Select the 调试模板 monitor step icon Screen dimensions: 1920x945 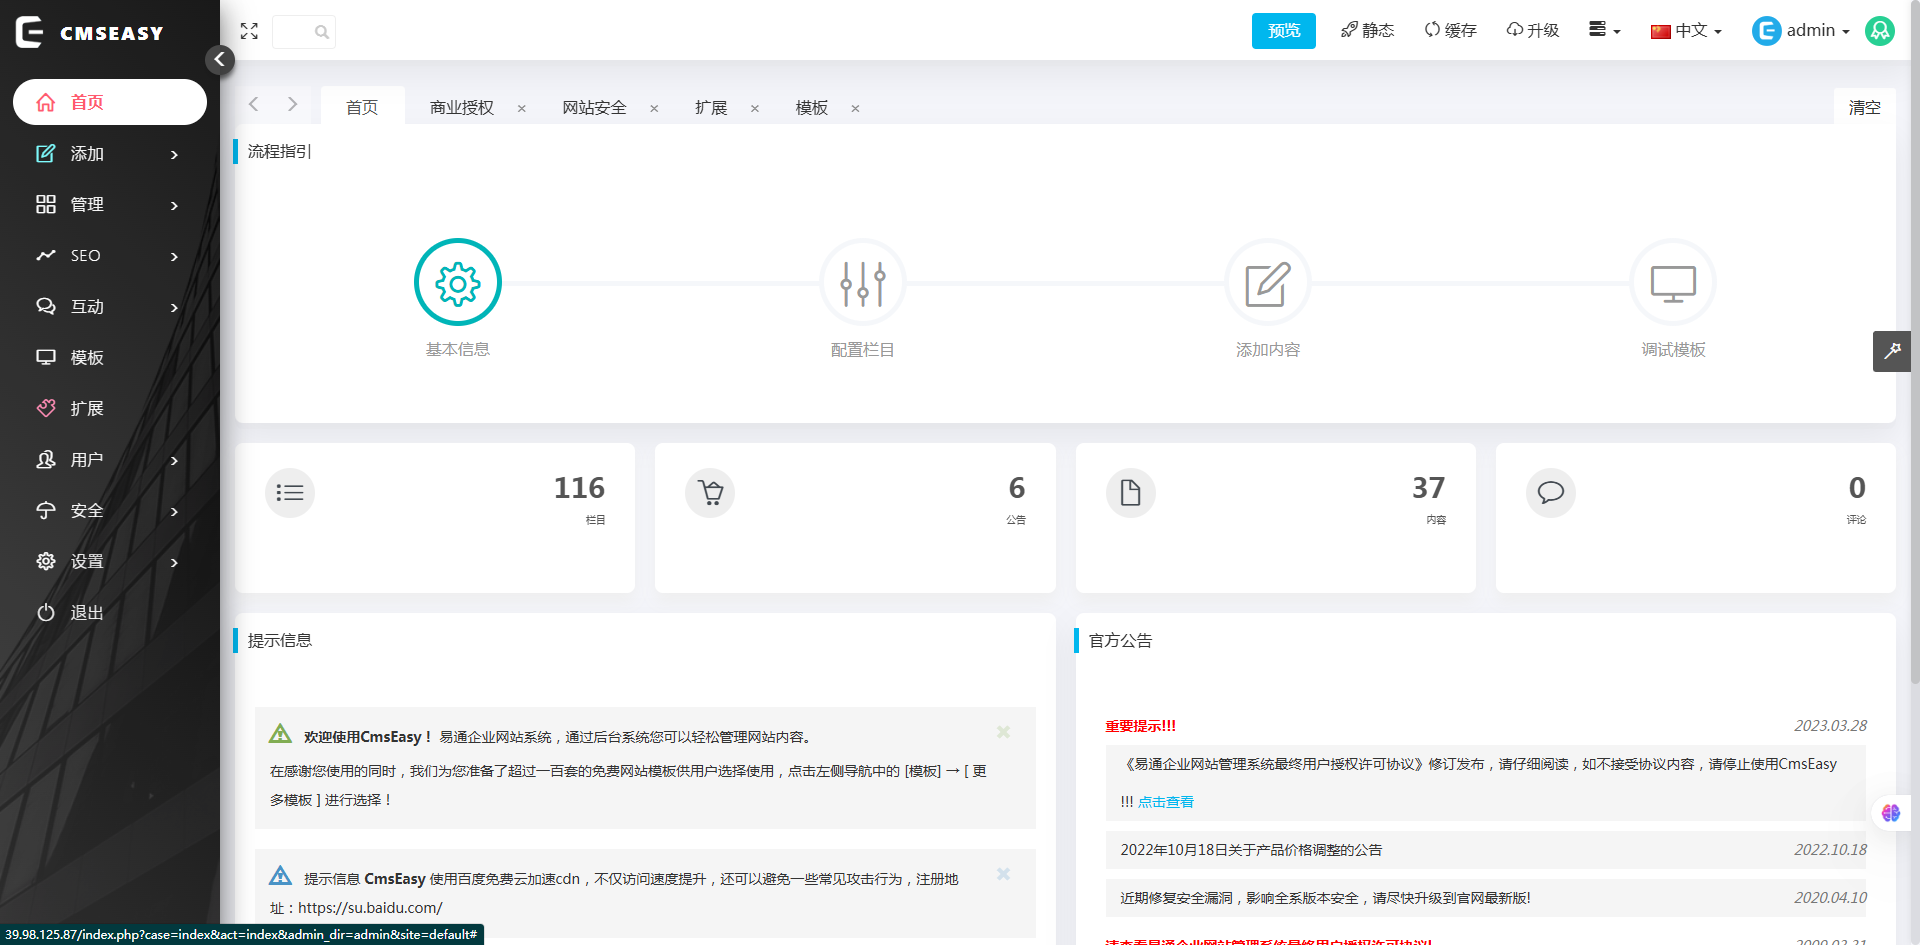[1672, 284]
